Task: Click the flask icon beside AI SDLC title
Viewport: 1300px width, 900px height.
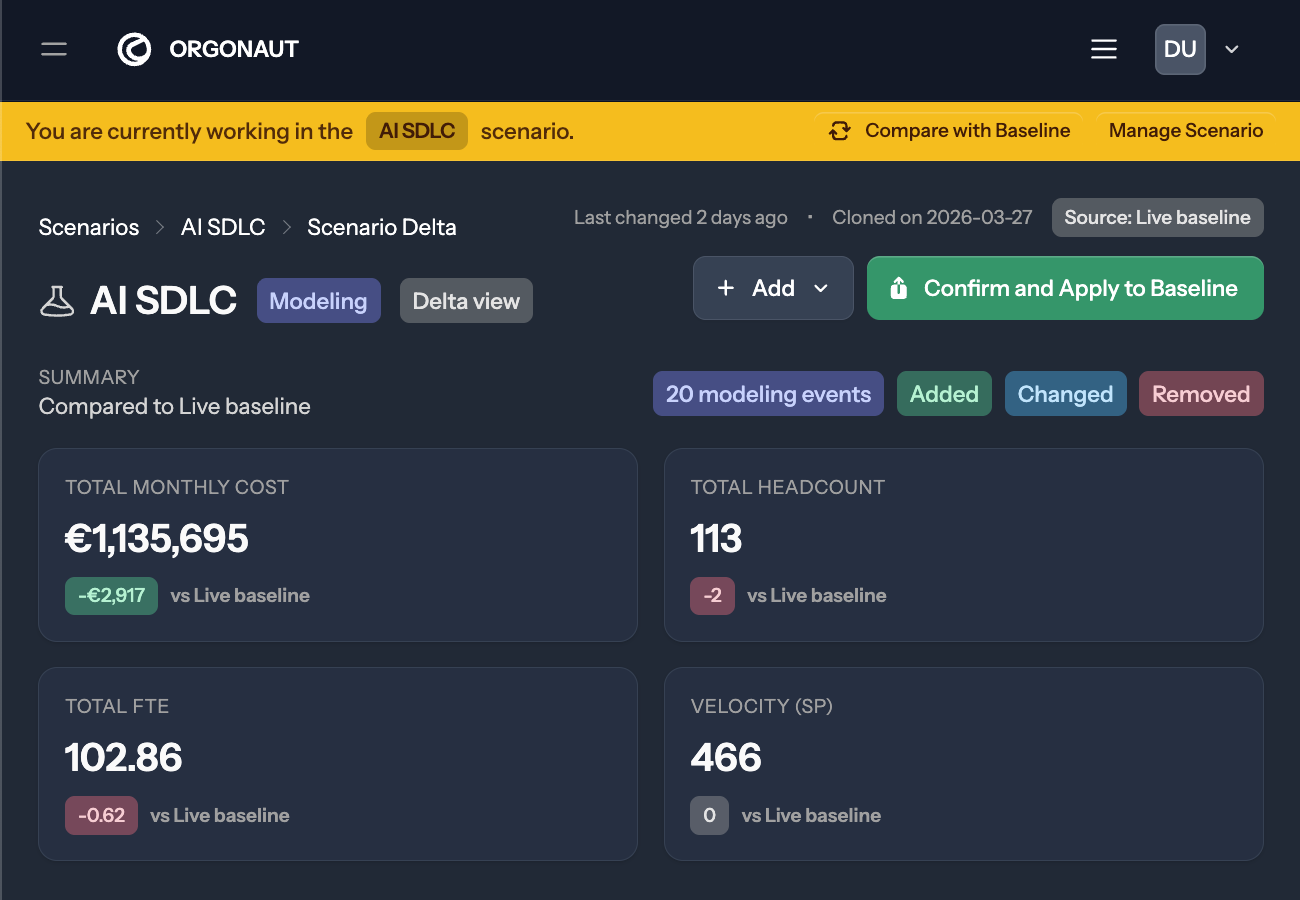Action: pos(57,300)
